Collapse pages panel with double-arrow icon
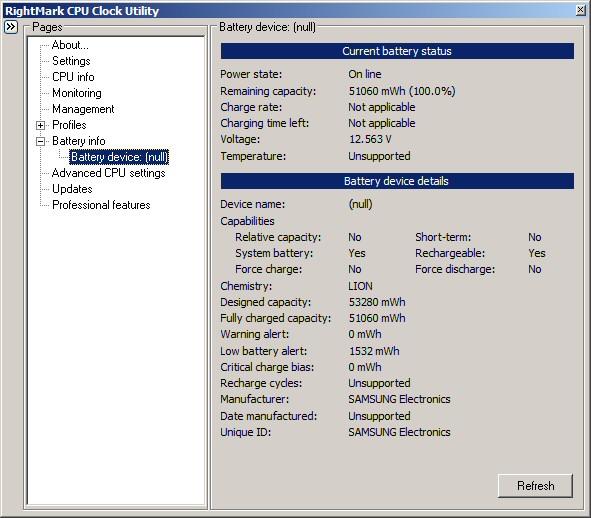This screenshot has height=518, width=591. pyautogui.click(x=11, y=27)
